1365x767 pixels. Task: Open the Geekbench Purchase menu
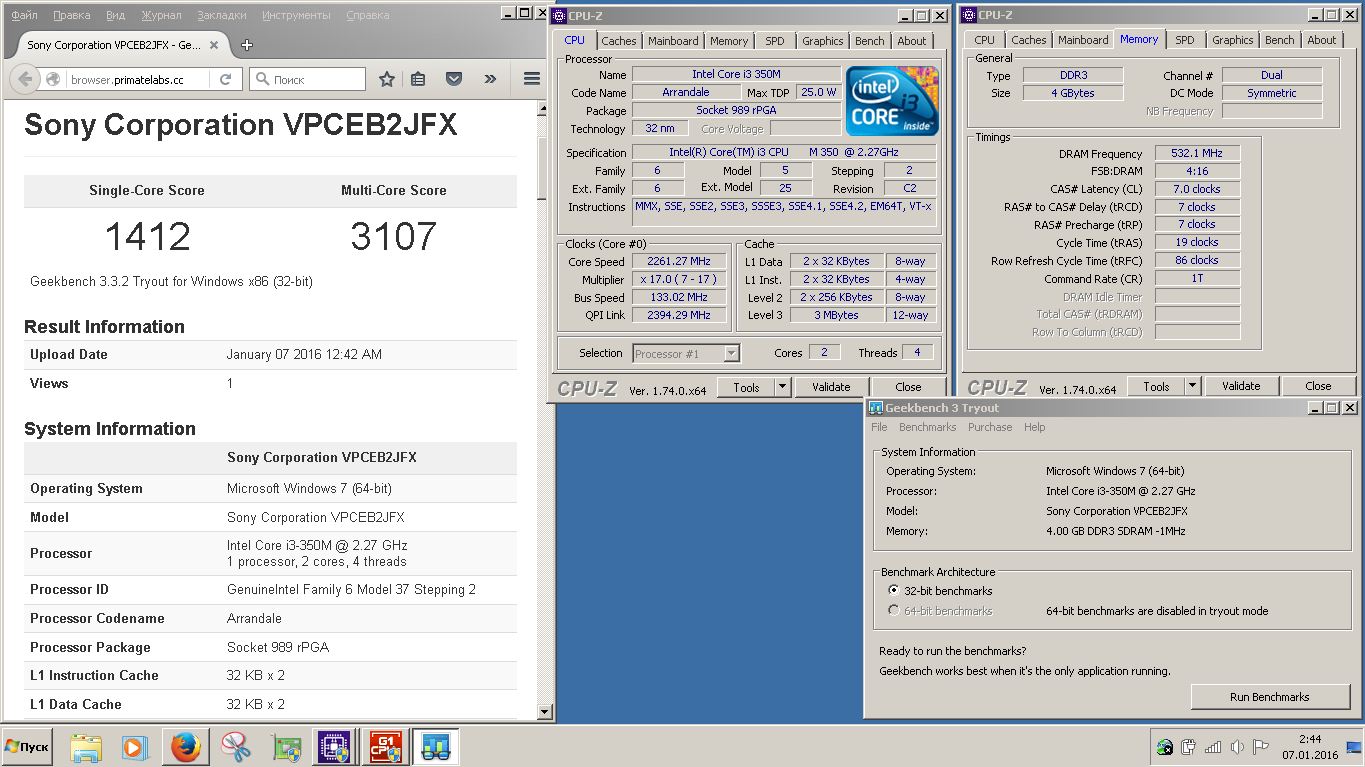[990, 427]
